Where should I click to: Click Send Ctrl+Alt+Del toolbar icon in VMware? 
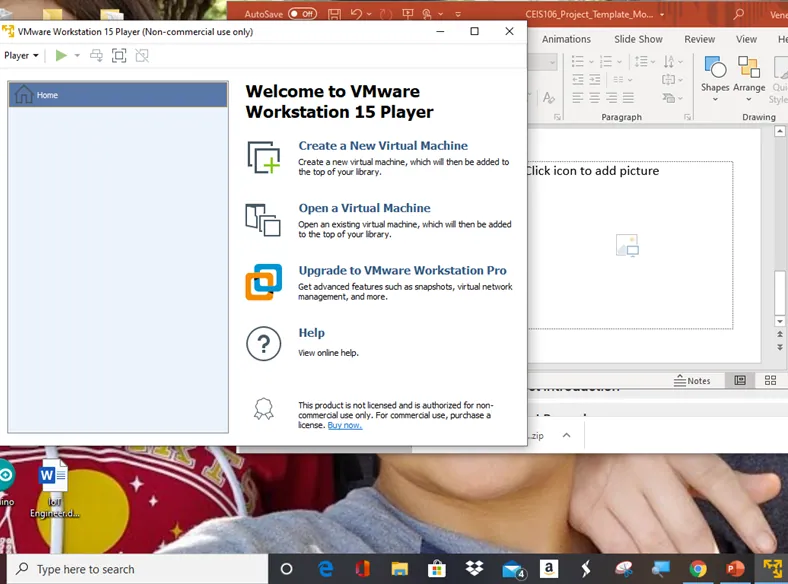click(x=96, y=56)
